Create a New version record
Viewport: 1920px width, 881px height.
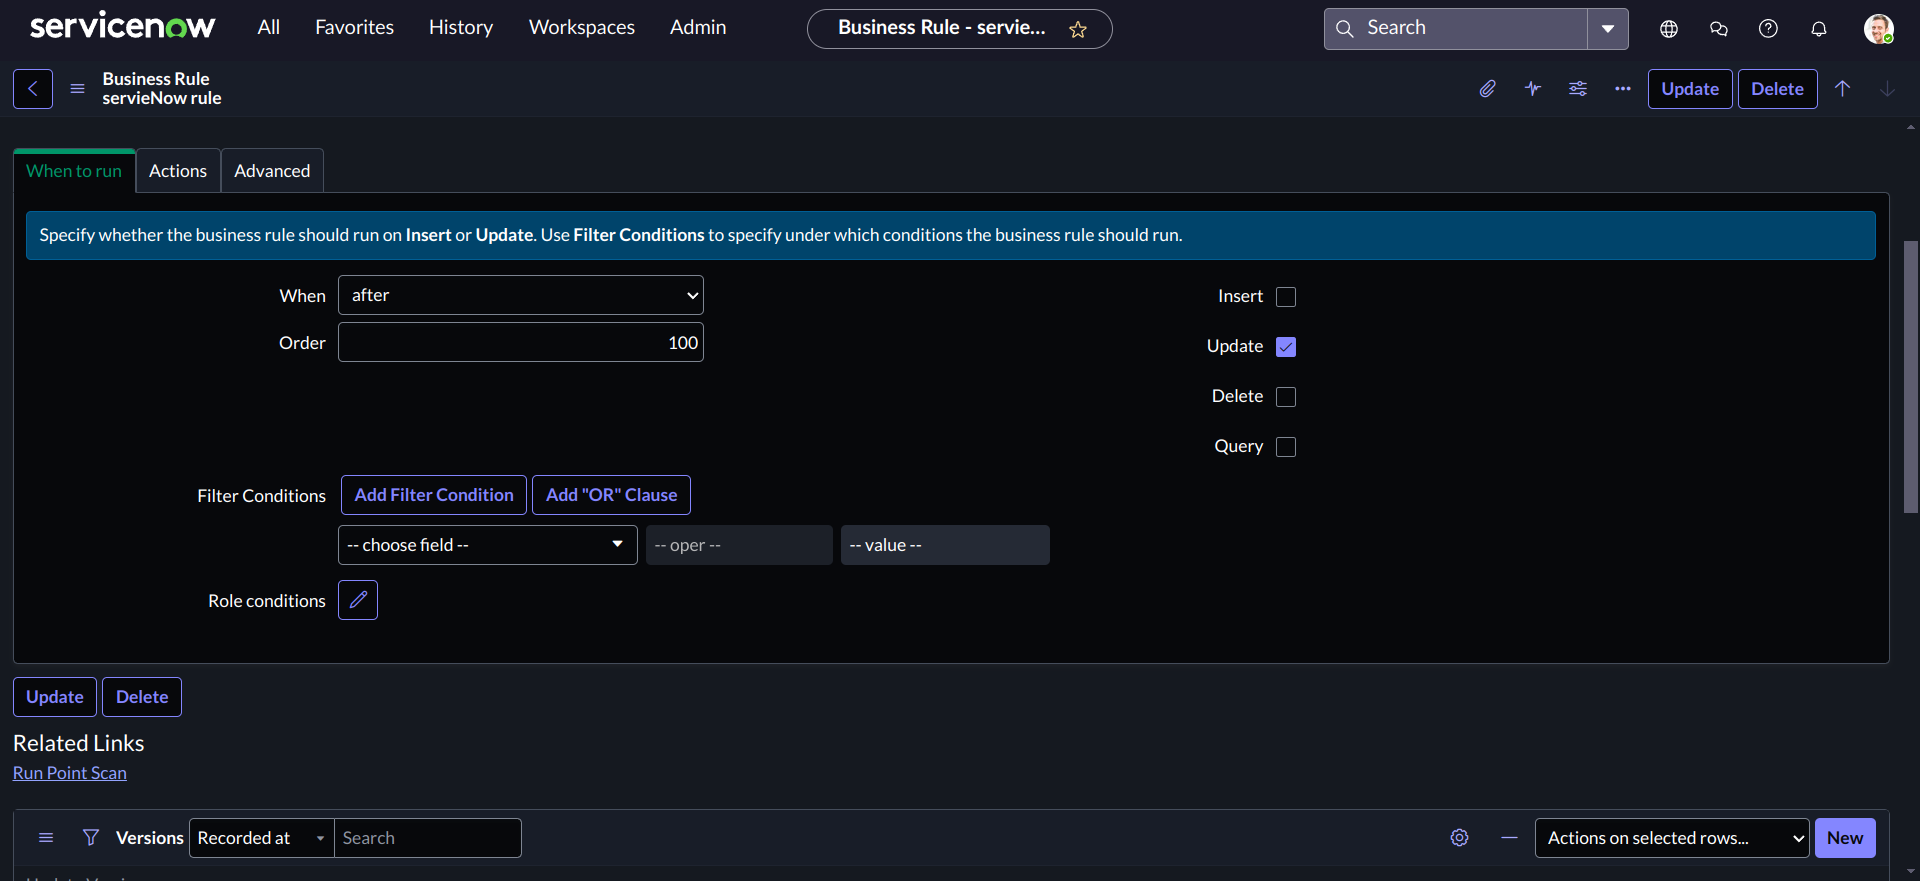(x=1845, y=838)
